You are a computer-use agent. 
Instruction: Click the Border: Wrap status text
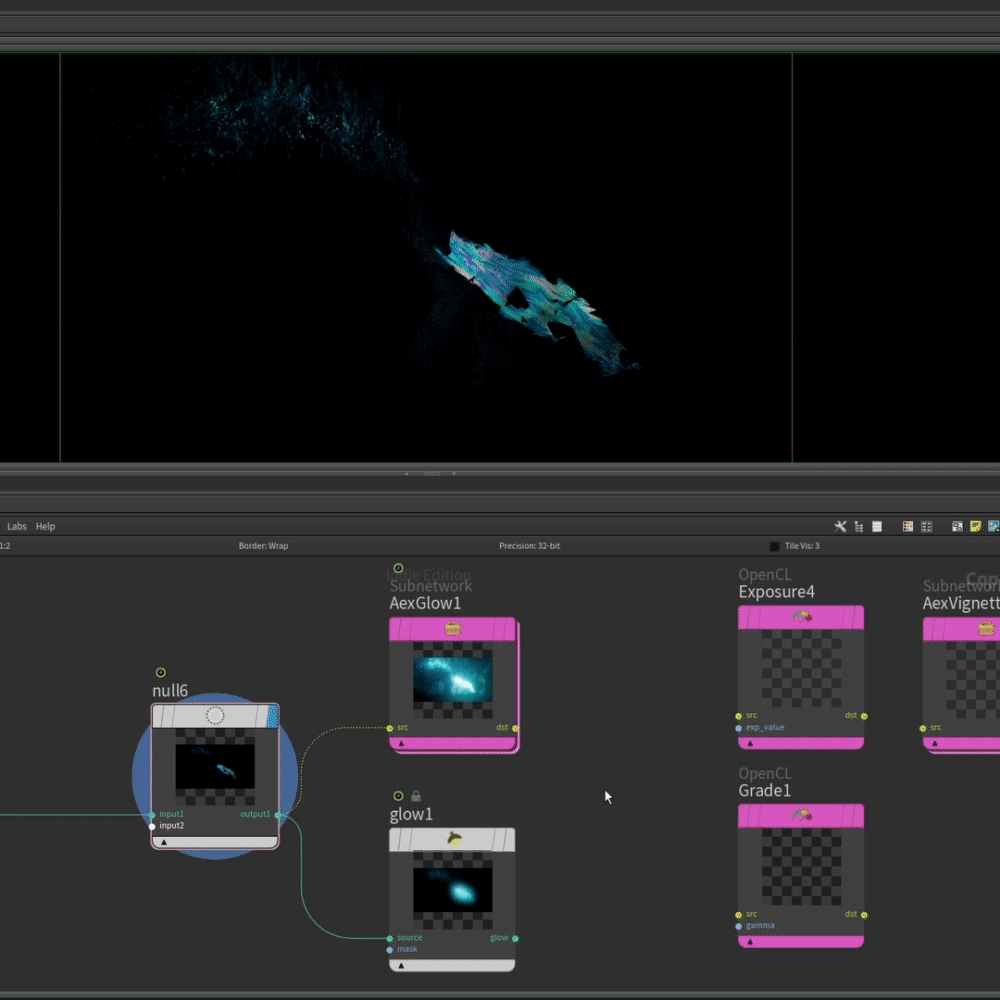click(x=263, y=546)
